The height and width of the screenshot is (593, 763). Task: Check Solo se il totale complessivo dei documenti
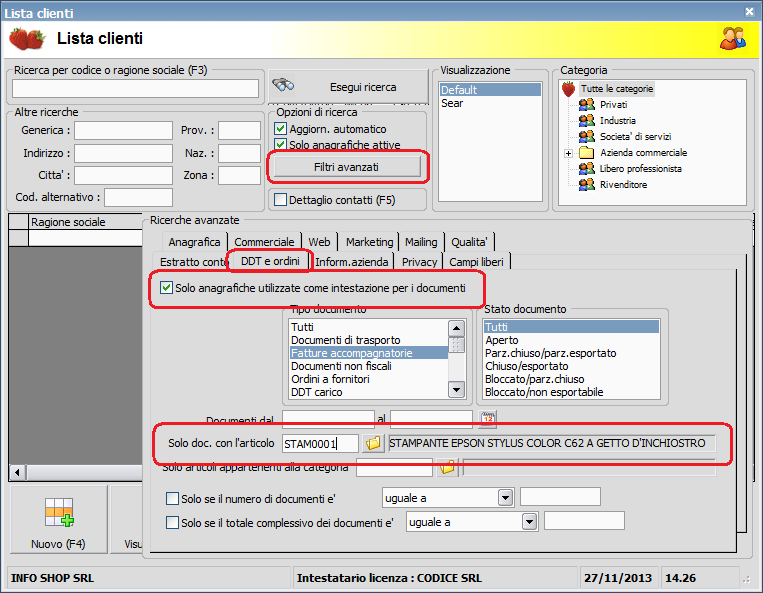point(172,522)
